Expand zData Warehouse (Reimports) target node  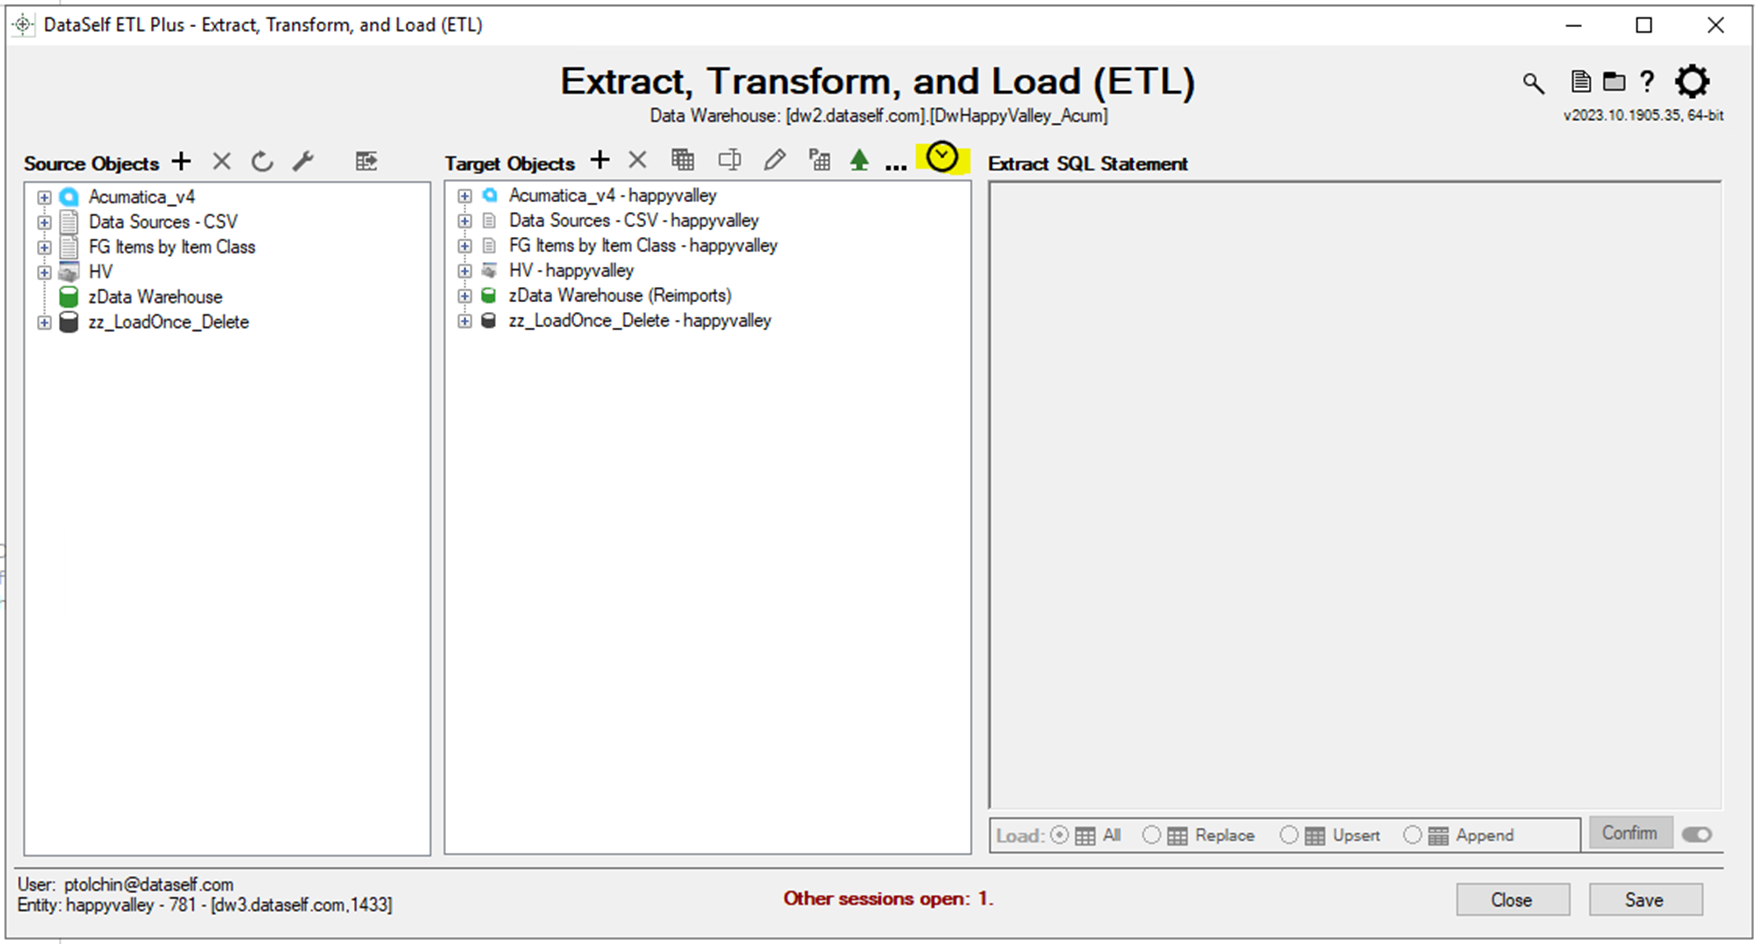tap(465, 296)
